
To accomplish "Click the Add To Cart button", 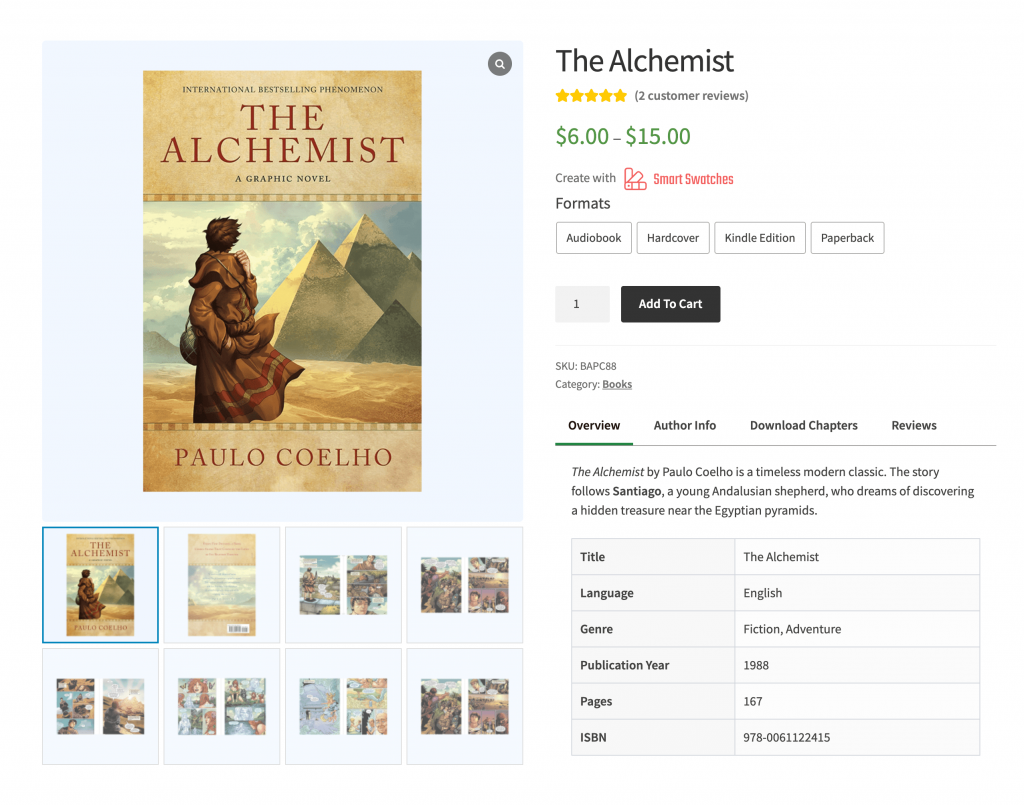I will [670, 304].
